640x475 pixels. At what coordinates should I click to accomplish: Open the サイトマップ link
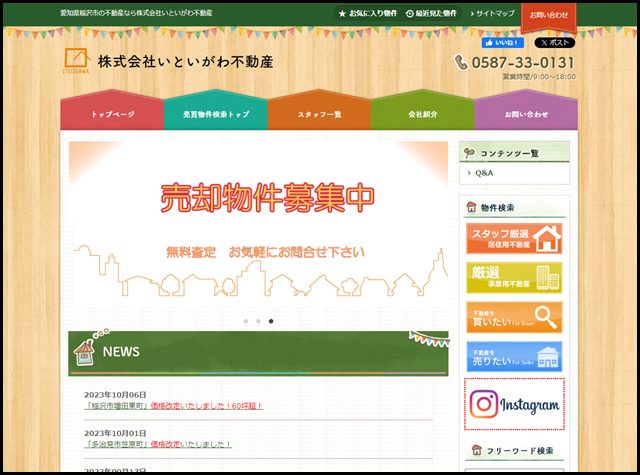click(493, 13)
